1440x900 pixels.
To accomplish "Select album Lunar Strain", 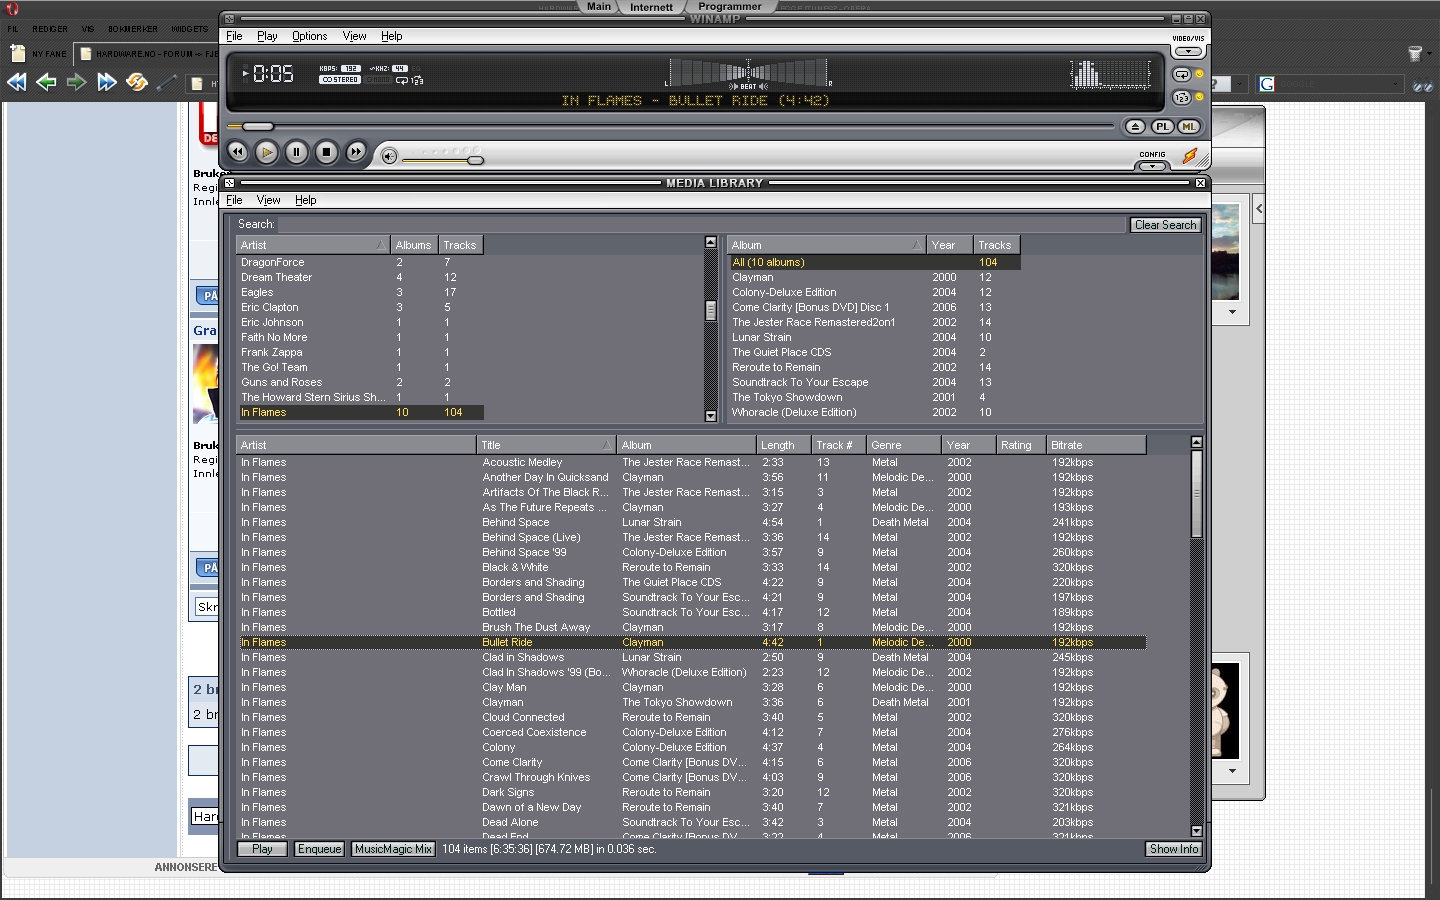I will (875, 337).
